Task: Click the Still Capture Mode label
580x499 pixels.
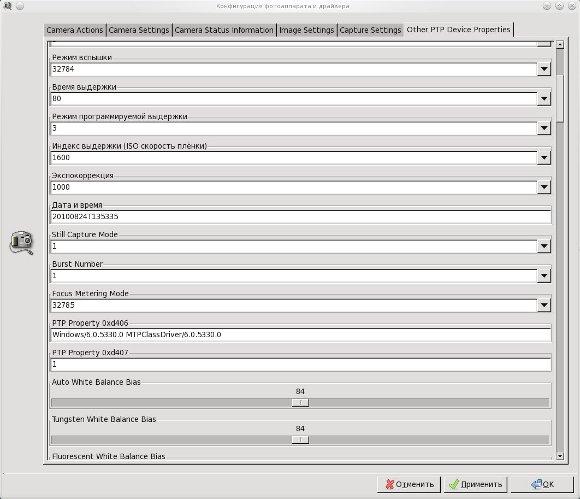Action: click(x=85, y=234)
